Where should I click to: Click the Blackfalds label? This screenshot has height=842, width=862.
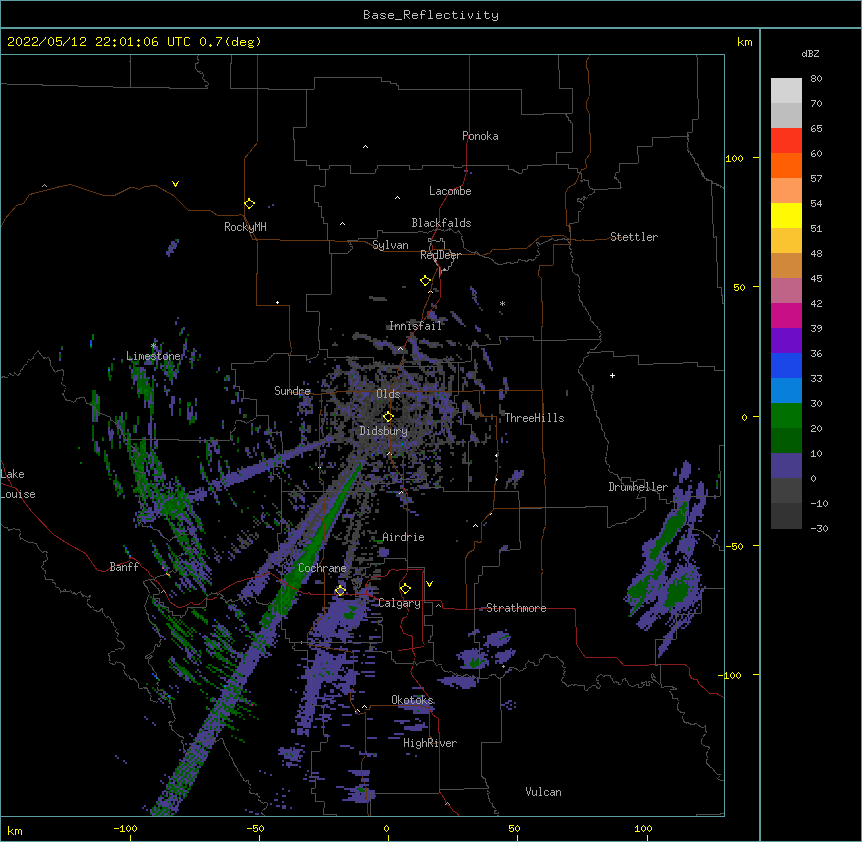tap(441, 223)
